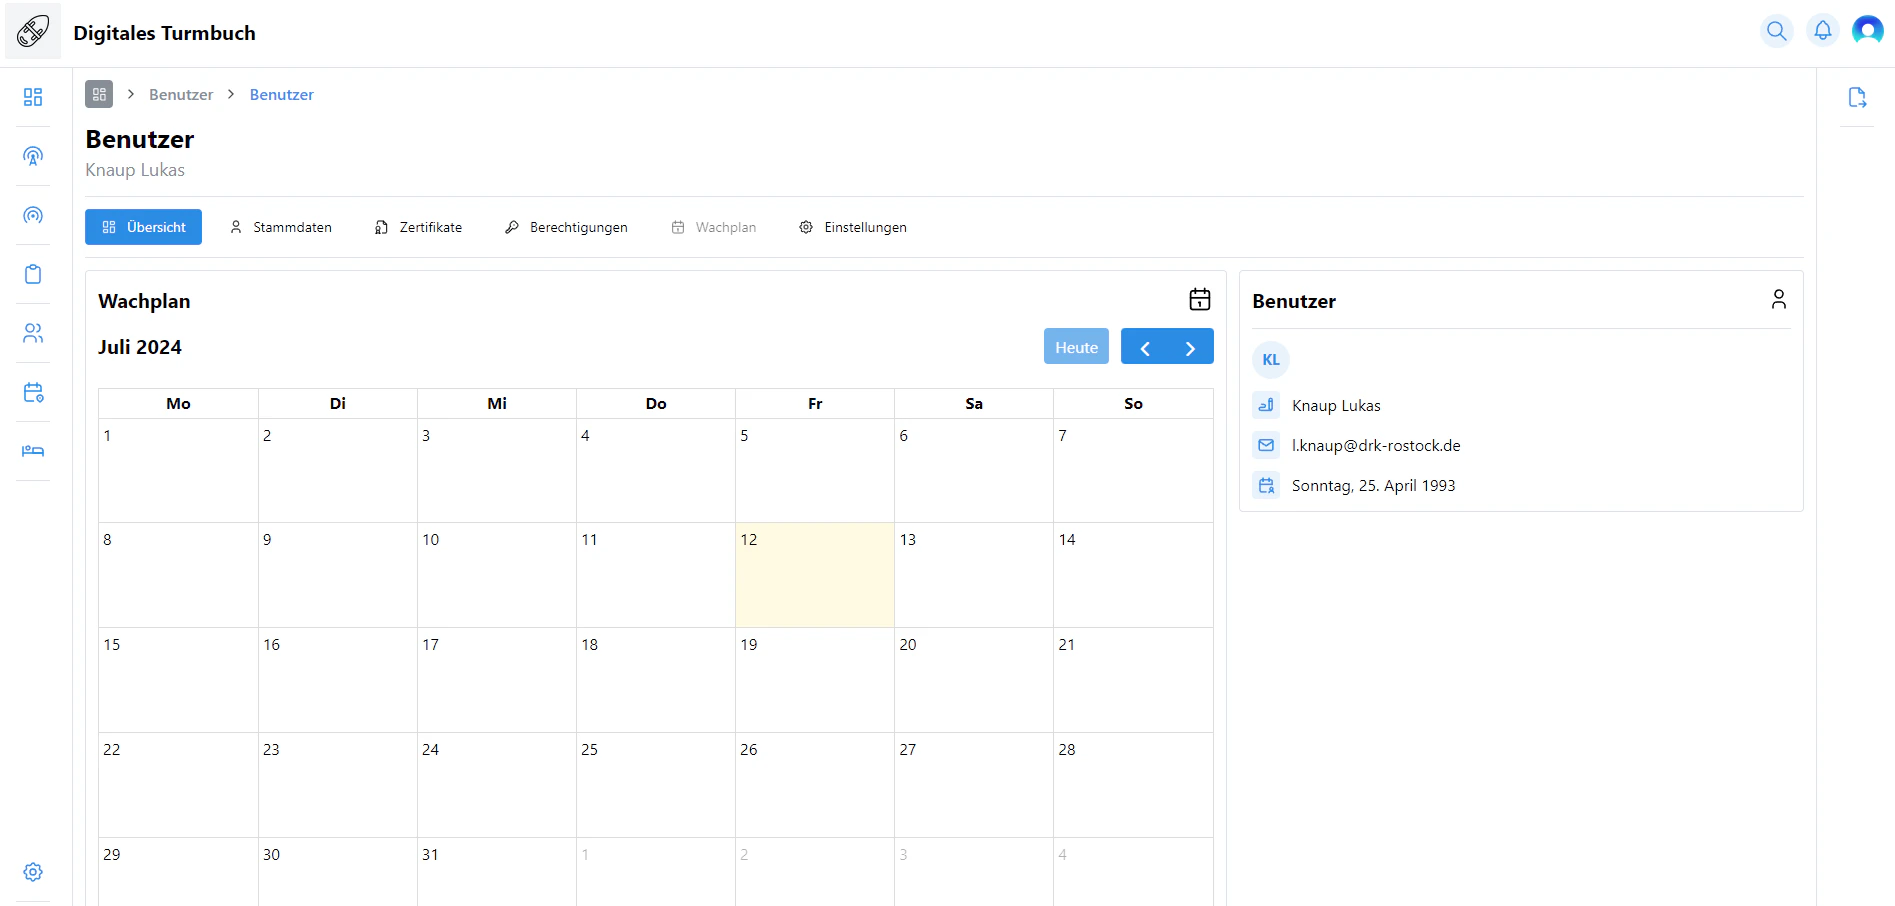The height and width of the screenshot is (906, 1895).
Task: Click the Juli 2024 month title
Action: point(140,347)
